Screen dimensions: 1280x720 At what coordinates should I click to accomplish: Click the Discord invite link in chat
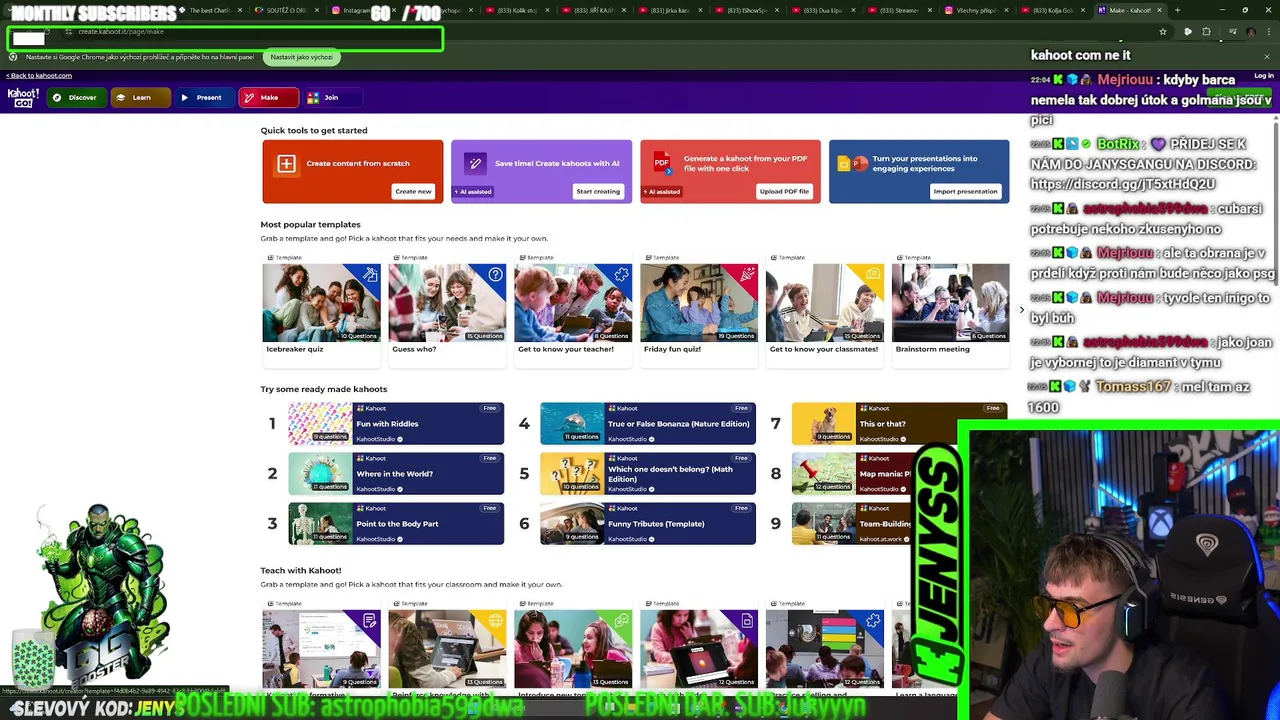click(1122, 185)
